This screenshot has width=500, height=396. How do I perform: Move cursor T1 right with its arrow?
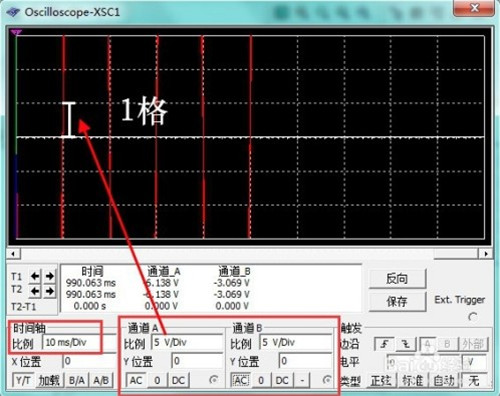[50, 276]
